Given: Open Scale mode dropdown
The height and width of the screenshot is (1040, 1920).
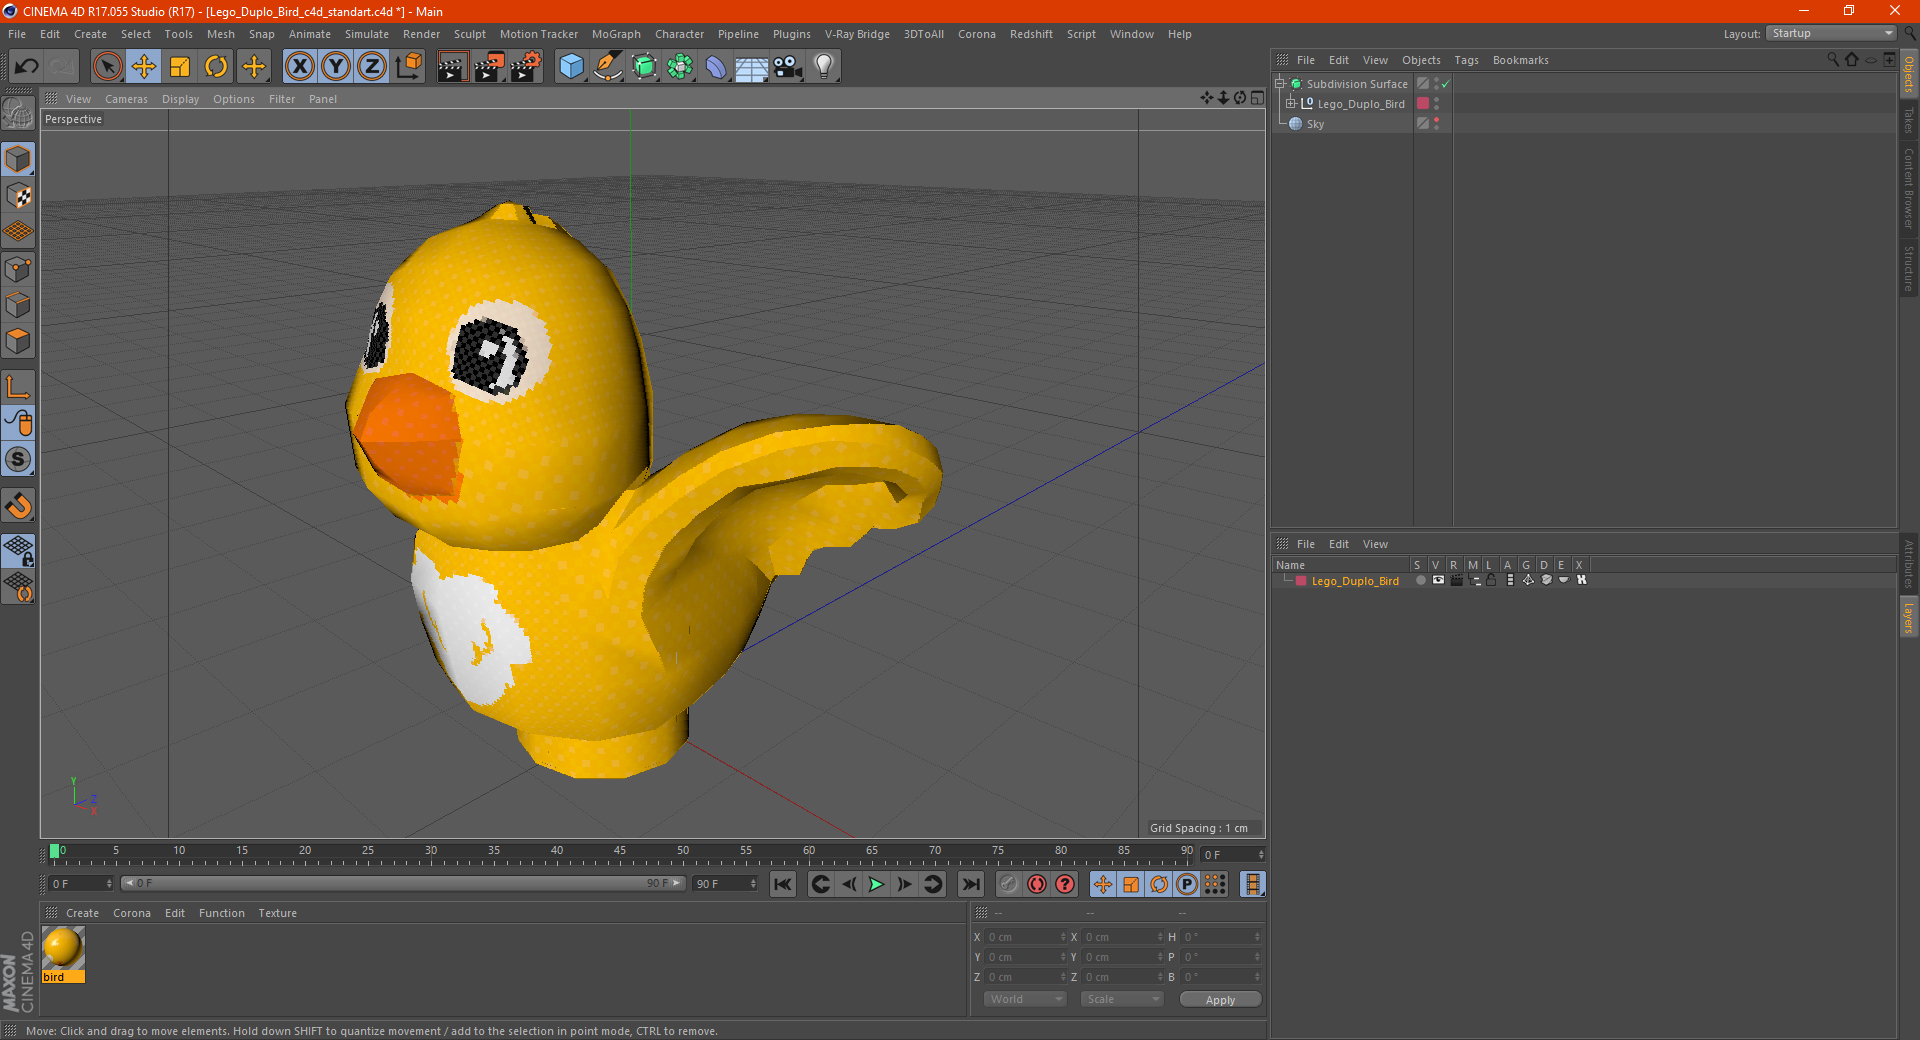Looking at the screenshot, I should click(x=1122, y=999).
